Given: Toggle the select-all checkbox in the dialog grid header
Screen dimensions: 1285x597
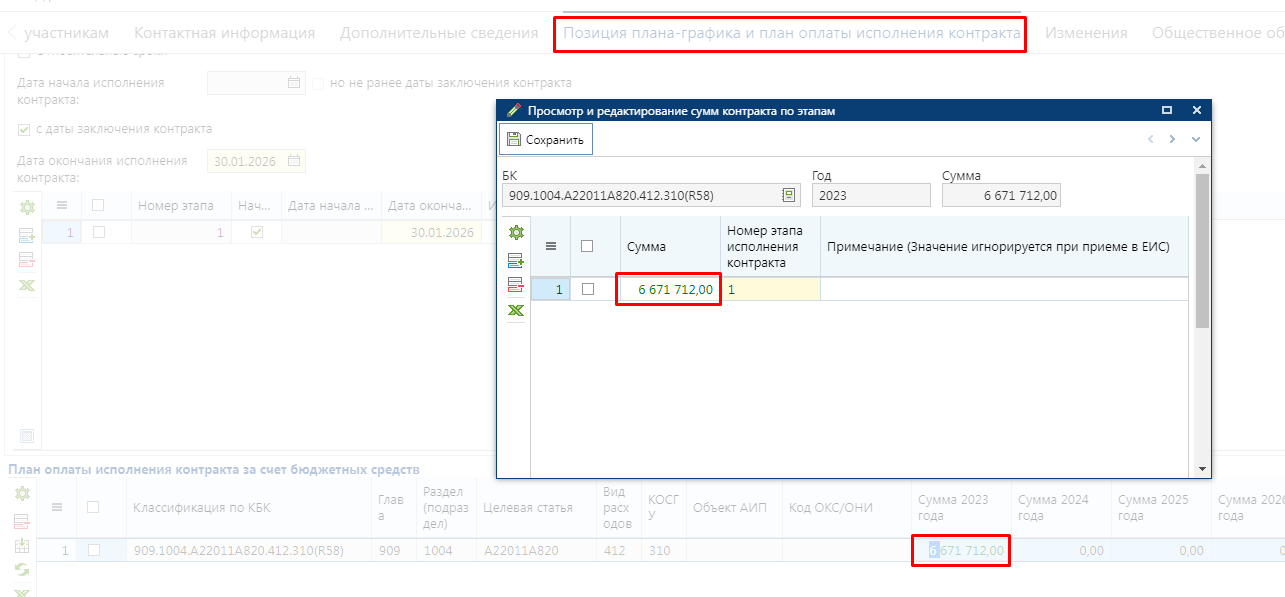Looking at the screenshot, I should [x=588, y=246].
